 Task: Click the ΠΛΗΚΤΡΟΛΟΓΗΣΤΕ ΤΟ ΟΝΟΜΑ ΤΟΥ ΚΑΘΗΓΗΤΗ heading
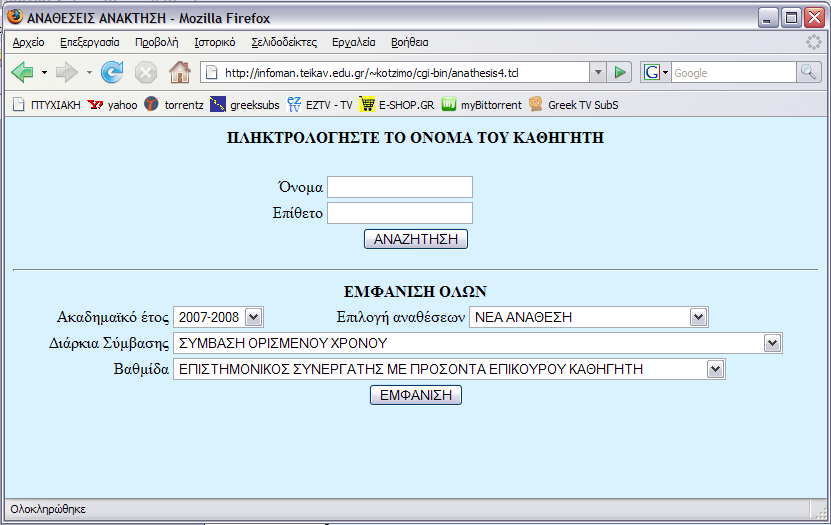pos(416,138)
